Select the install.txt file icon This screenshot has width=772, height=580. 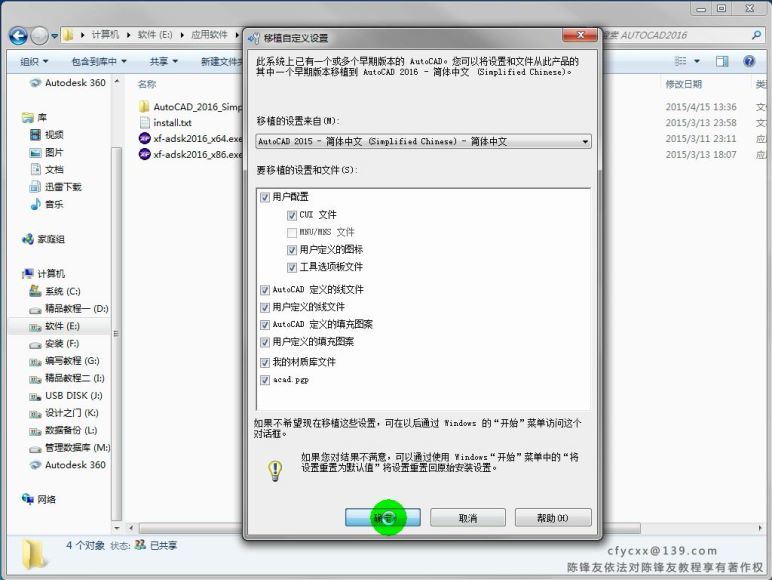[x=145, y=123]
